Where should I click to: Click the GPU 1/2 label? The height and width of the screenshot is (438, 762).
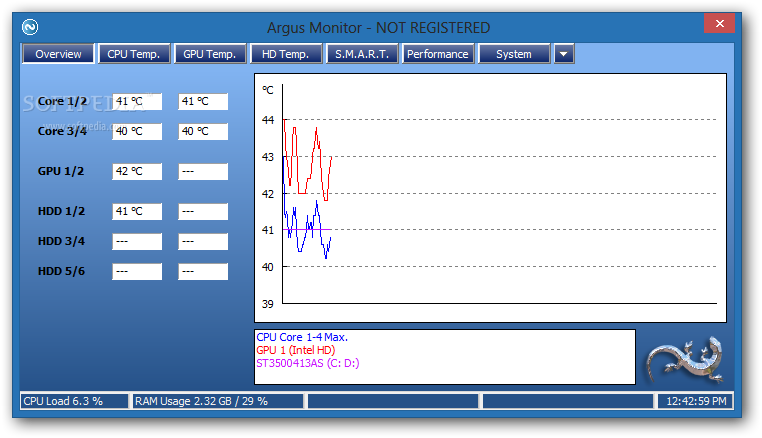coord(61,171)
